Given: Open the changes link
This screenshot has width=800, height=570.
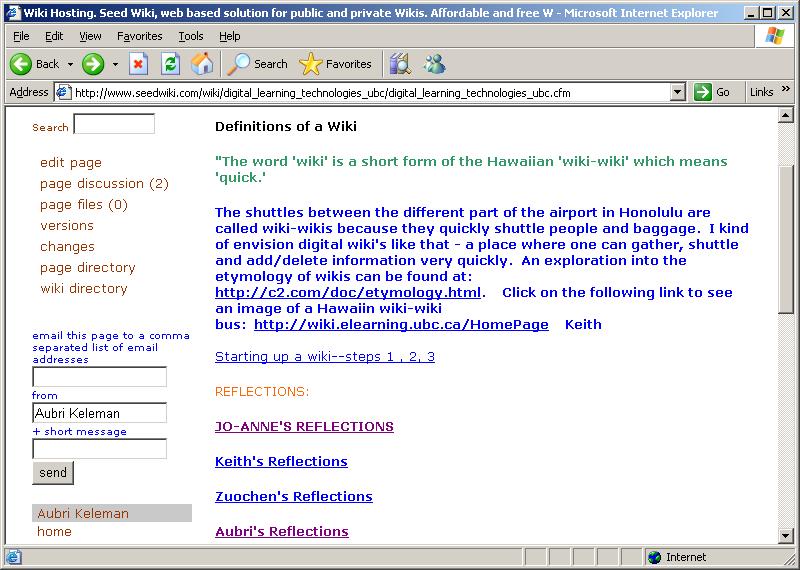Looking at the screenshot, I should coord(67,246).
